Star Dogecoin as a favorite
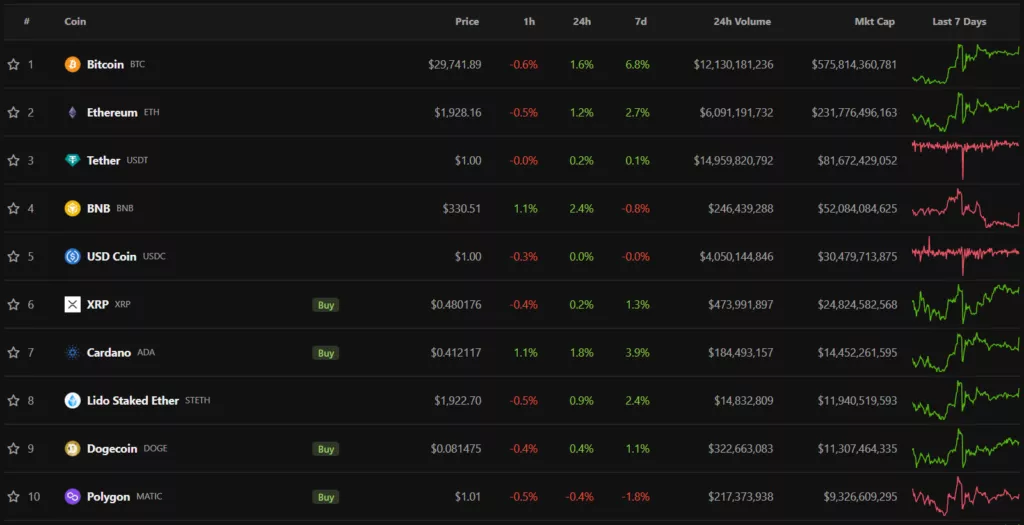Screen dimensions: 1024x525 [13, 449]
